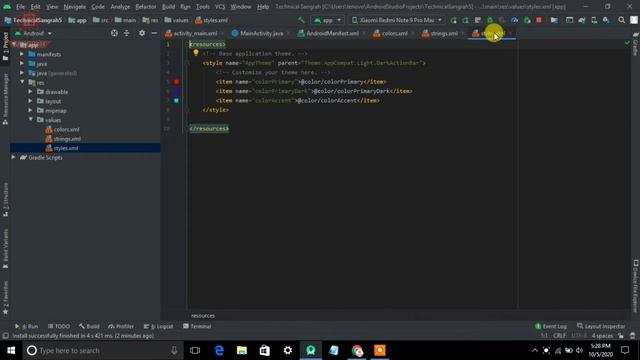
Task: Expand the drawable folder
Action: pyautogui.click(x=31, y=91)
